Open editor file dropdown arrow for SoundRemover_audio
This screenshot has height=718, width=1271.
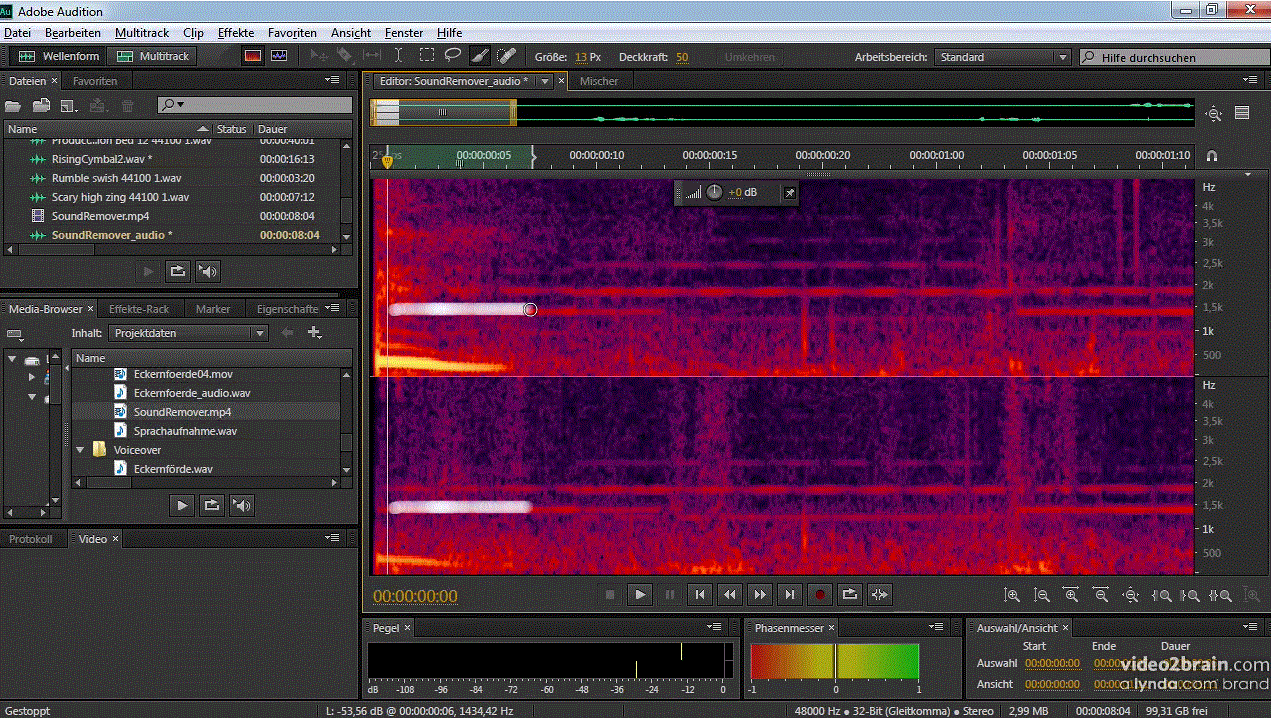[x=545, y=81]
